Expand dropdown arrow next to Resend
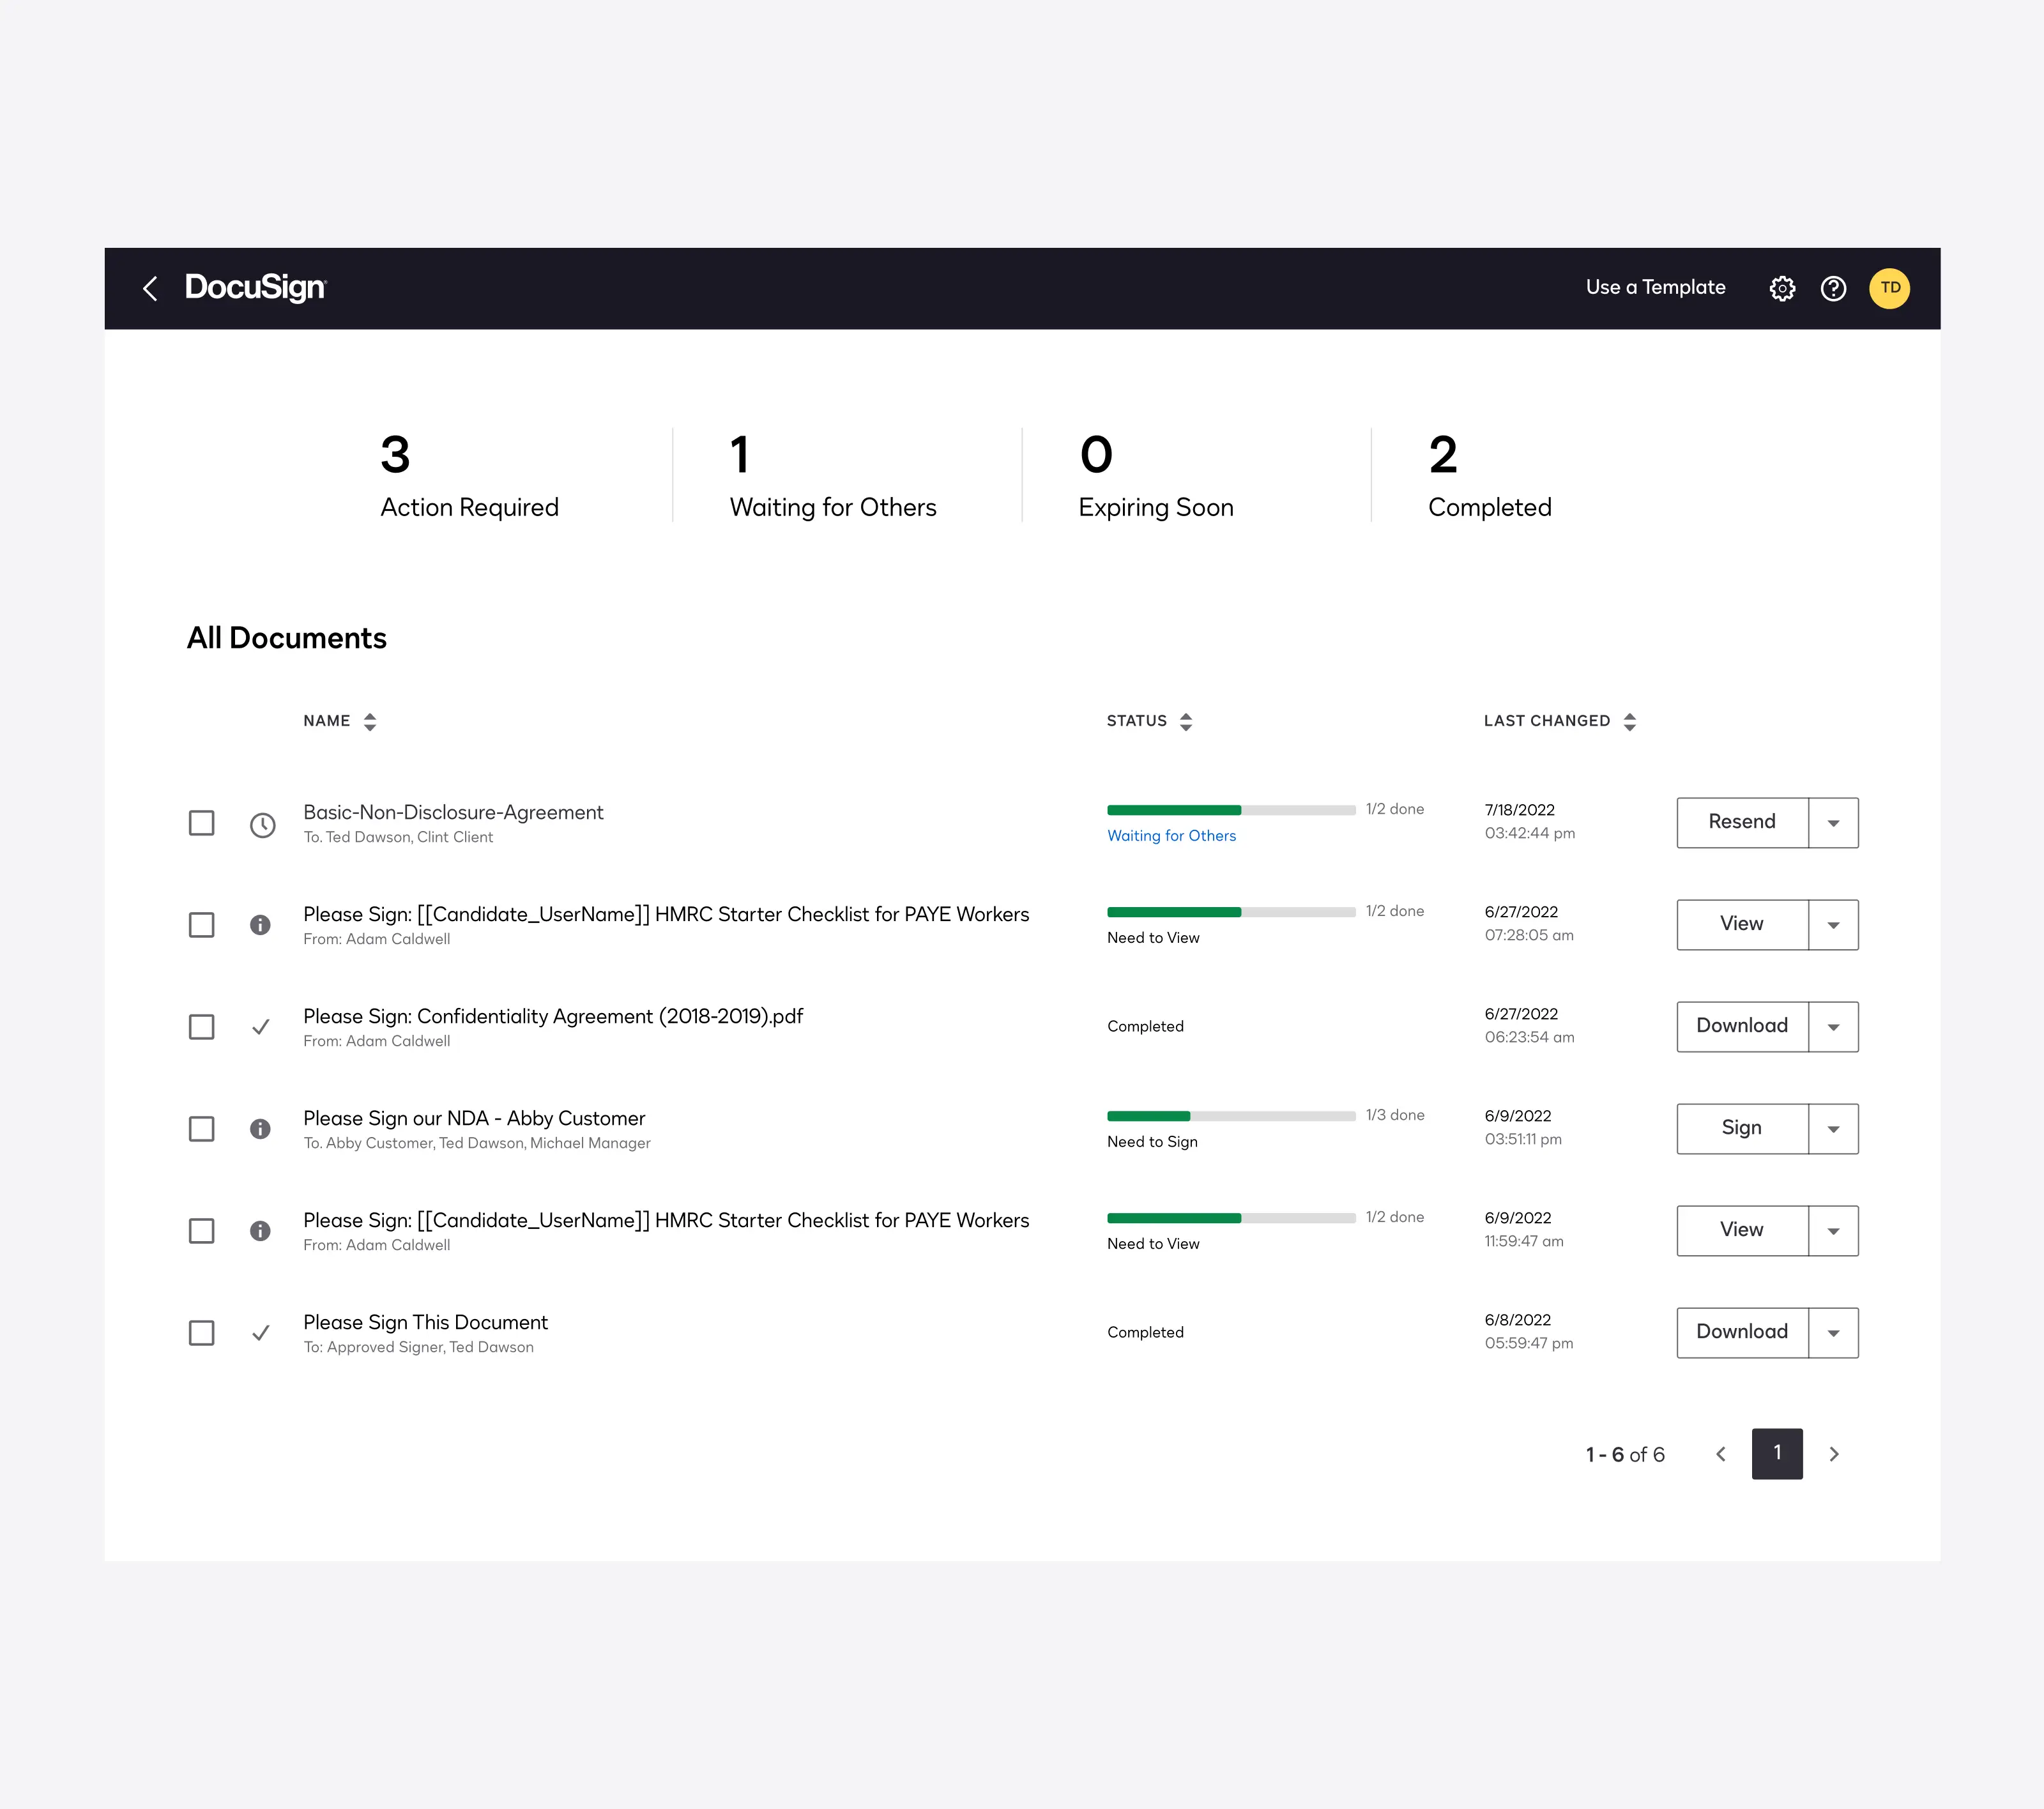This screenshot has height=1809, width=2044. 1833,823
